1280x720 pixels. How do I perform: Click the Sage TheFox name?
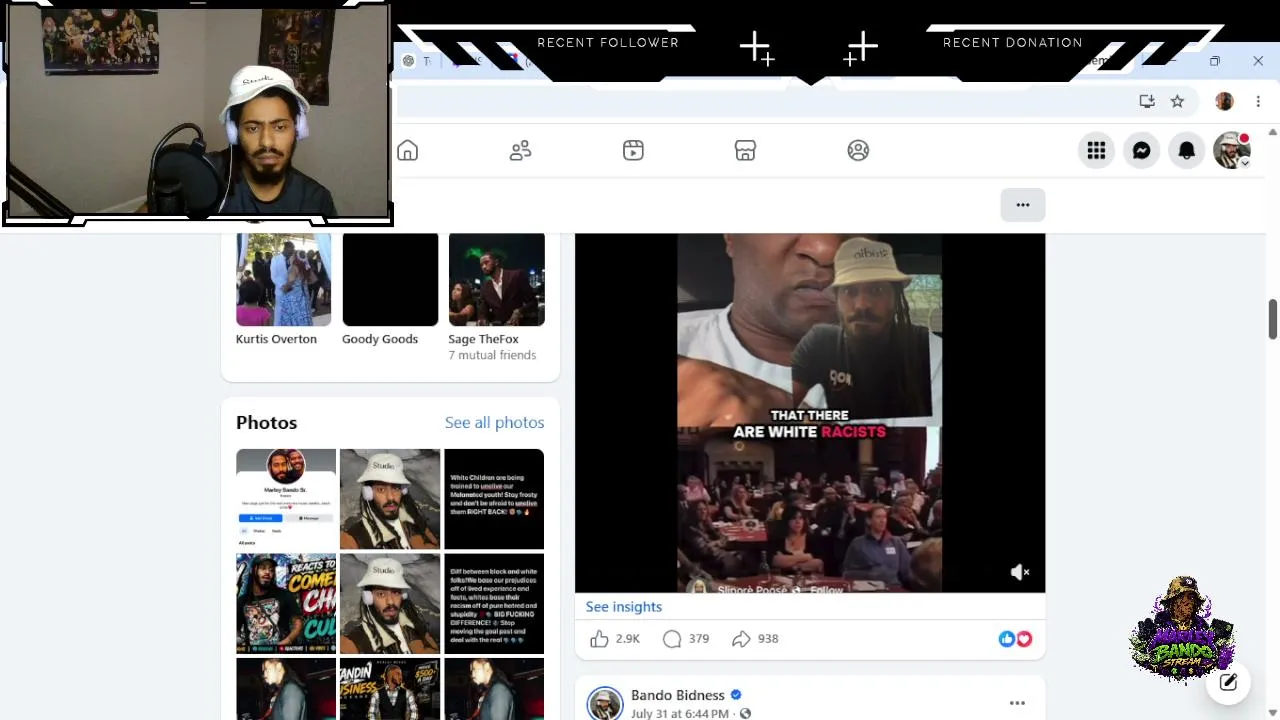coord(483,339)
